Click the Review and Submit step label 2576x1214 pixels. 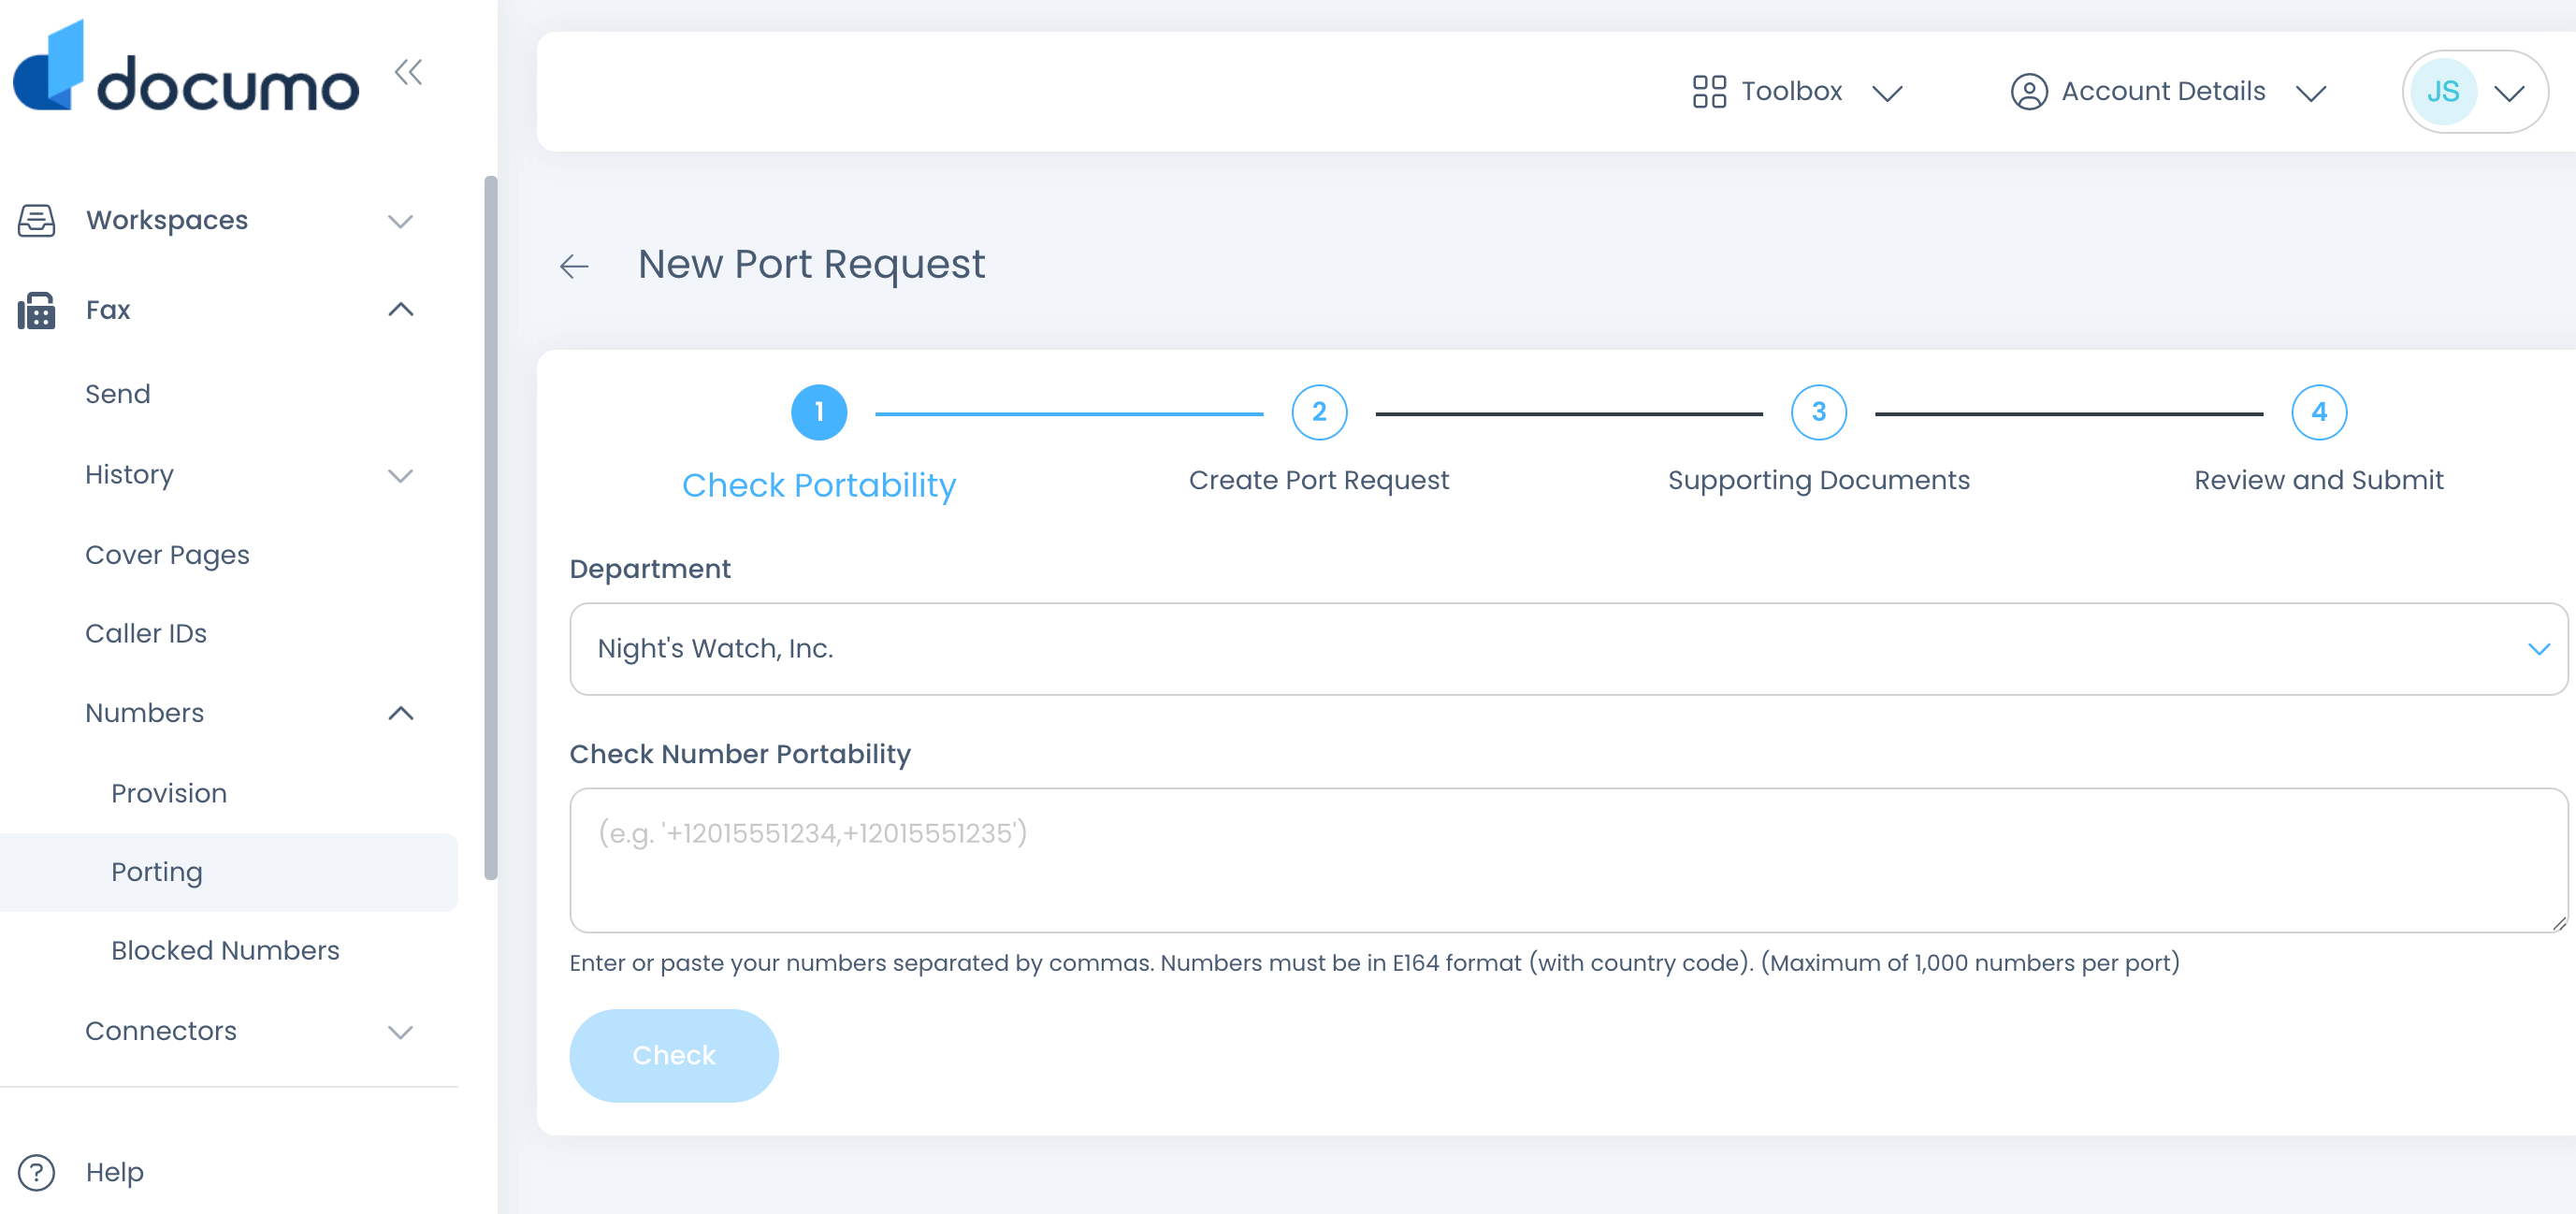tap(2319, 480)
